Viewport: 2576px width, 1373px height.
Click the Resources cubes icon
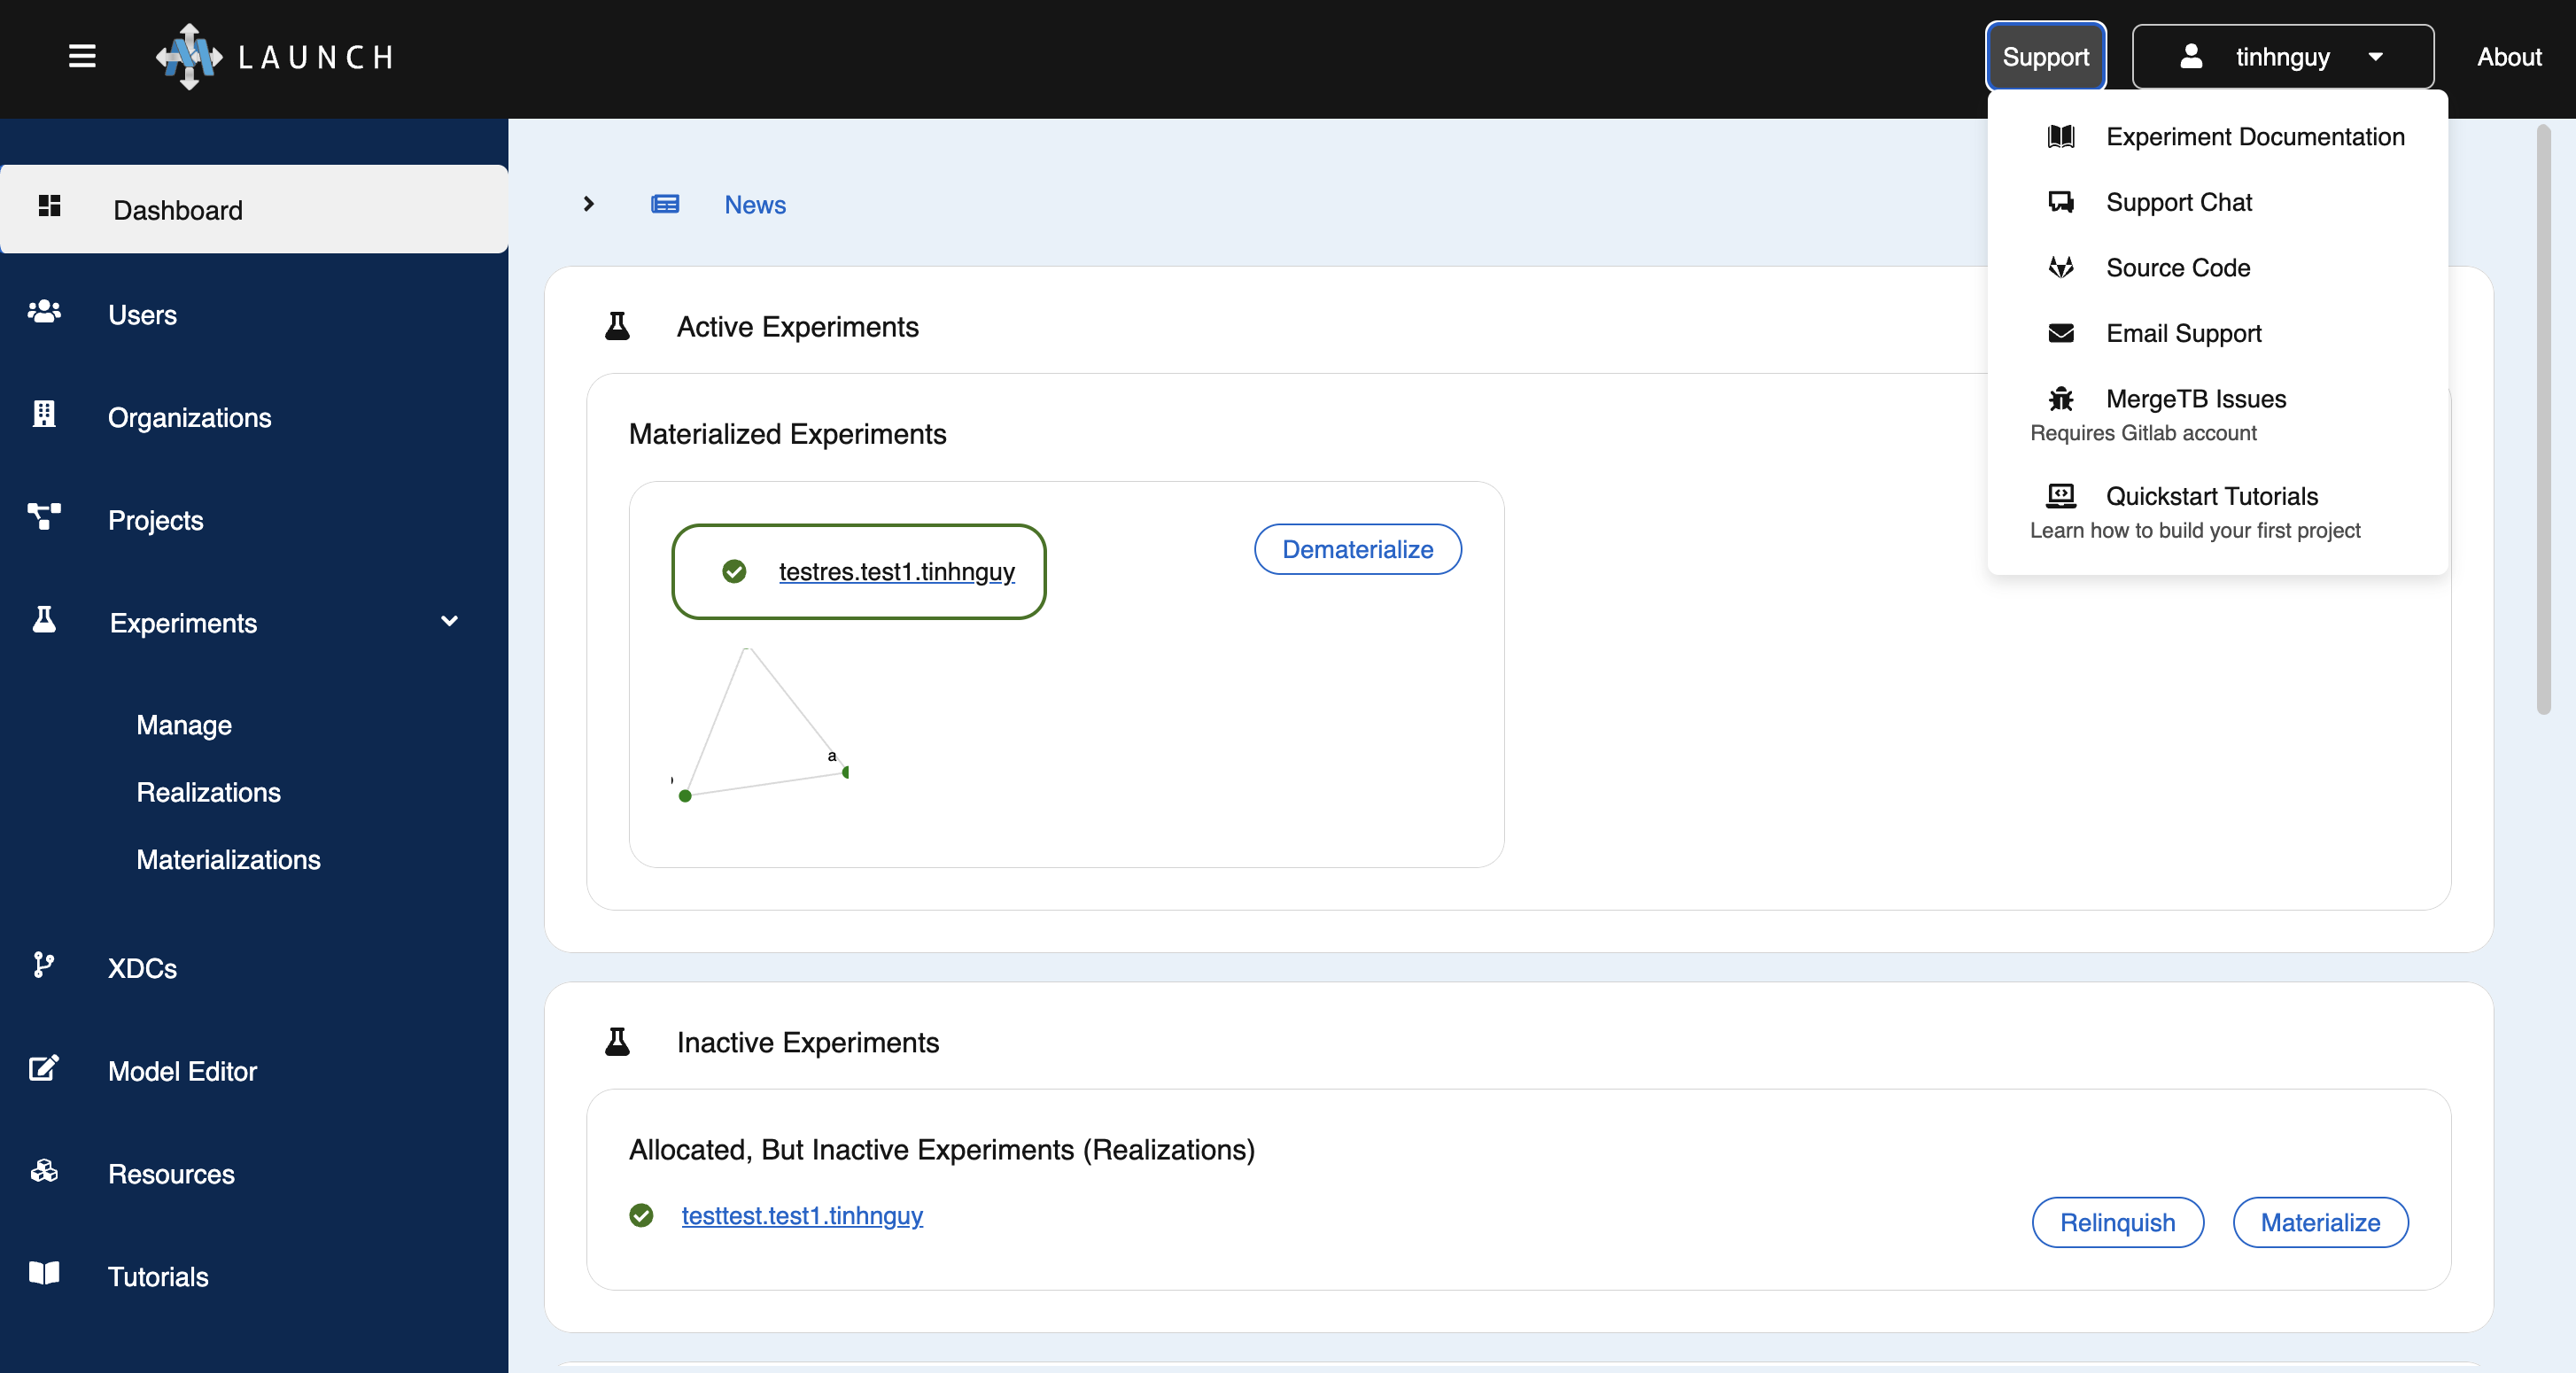[x=44, y=1171]
